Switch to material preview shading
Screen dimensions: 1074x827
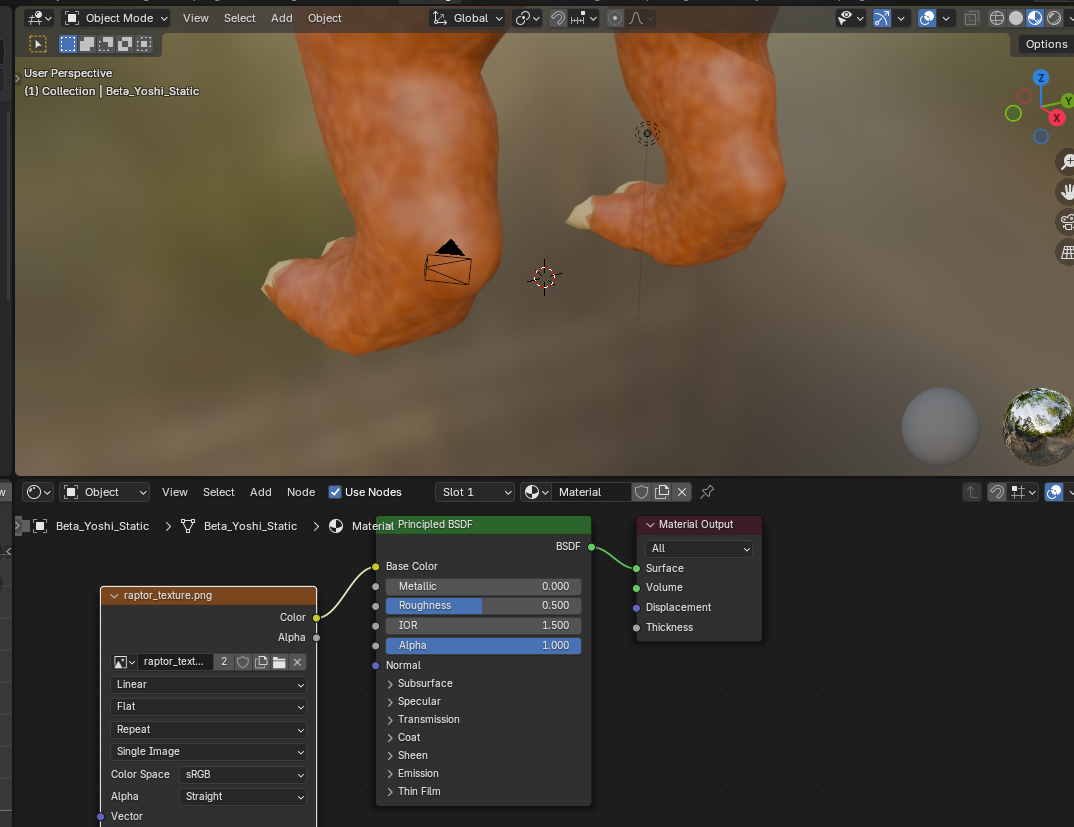(1035, 18)
